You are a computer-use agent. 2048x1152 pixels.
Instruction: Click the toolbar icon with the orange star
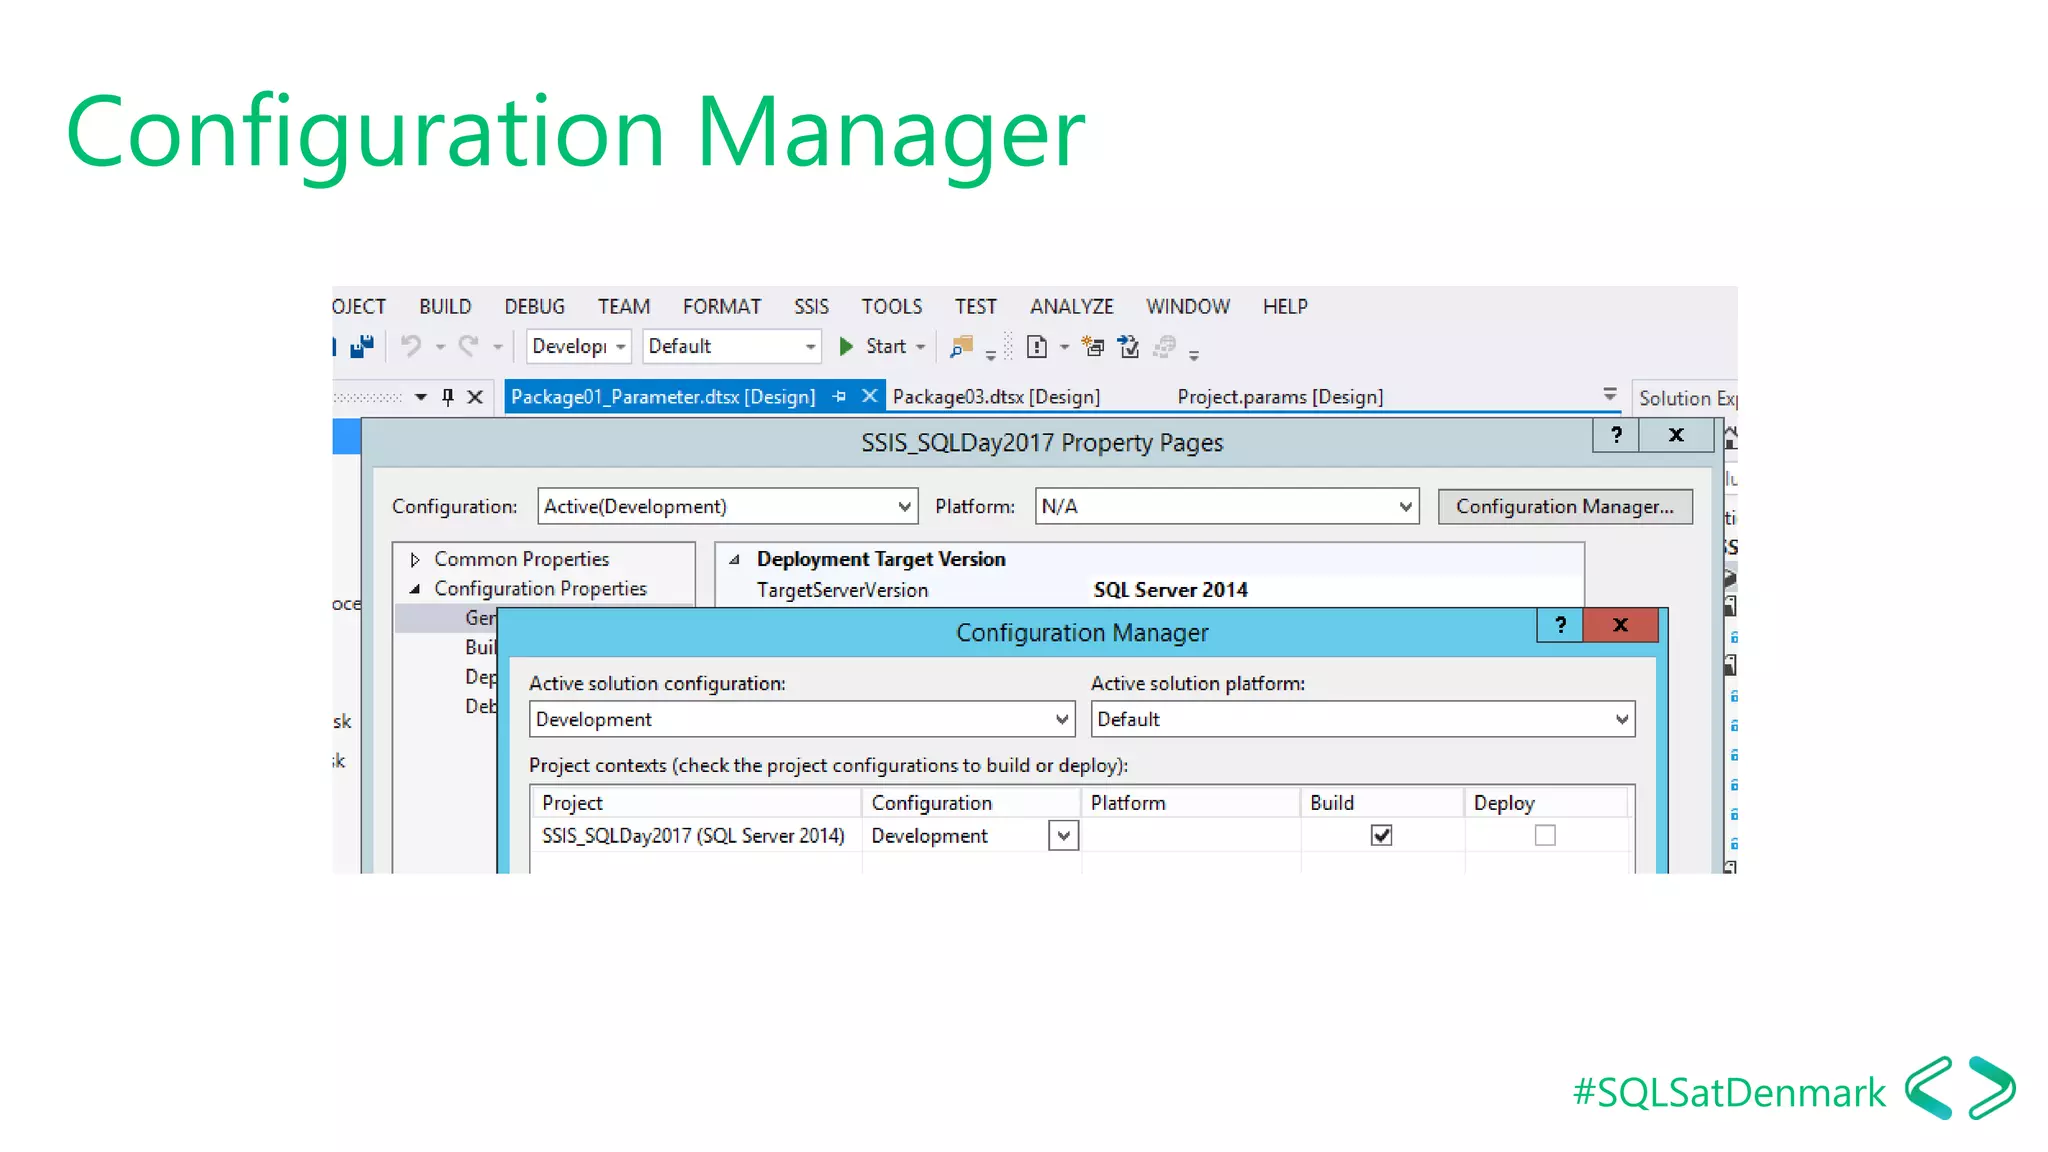(1093, 346)
